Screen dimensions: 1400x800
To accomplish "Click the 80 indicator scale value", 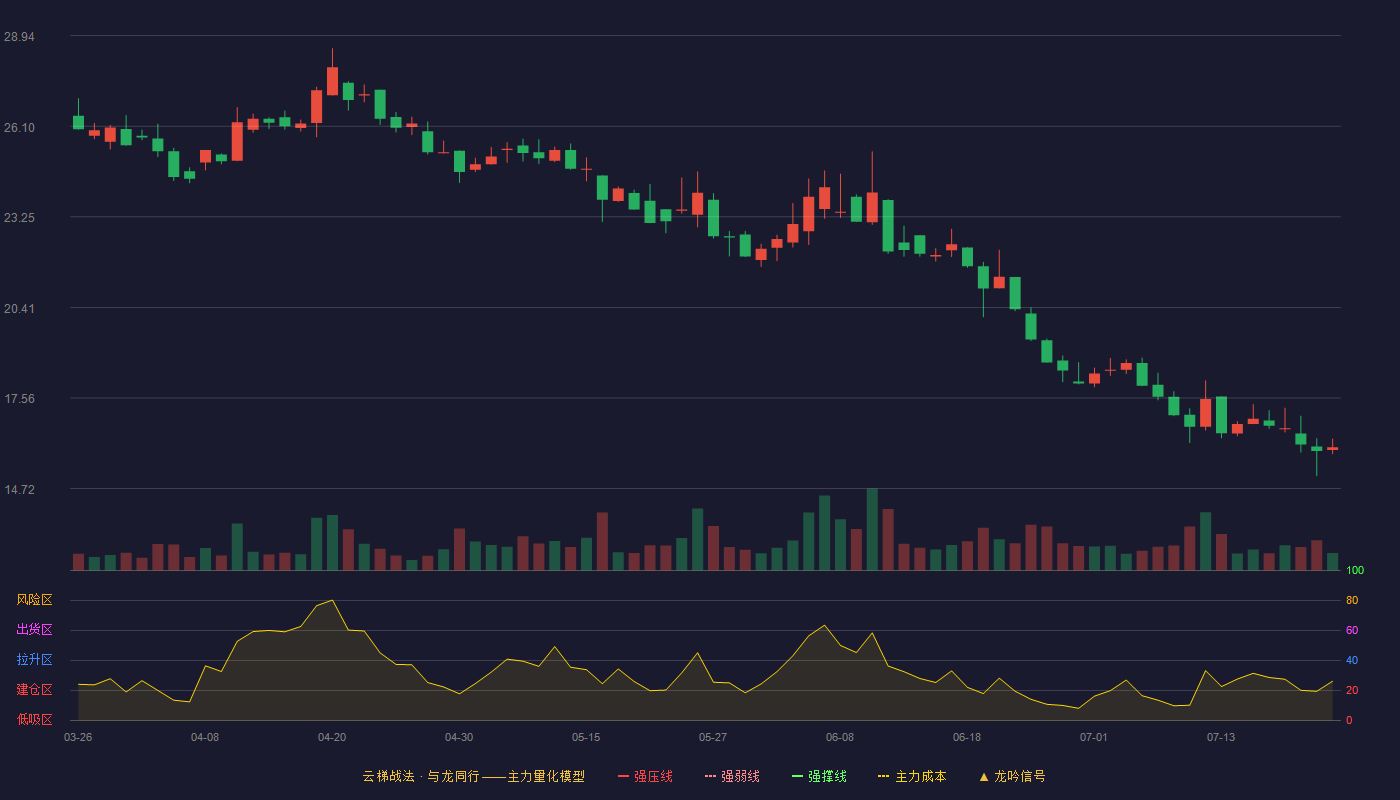I will coord(1352,600).
